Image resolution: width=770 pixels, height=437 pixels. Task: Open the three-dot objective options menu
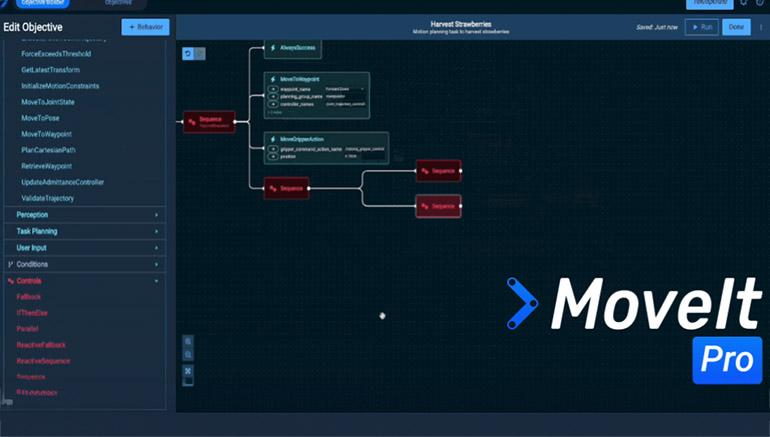point(762,27)
